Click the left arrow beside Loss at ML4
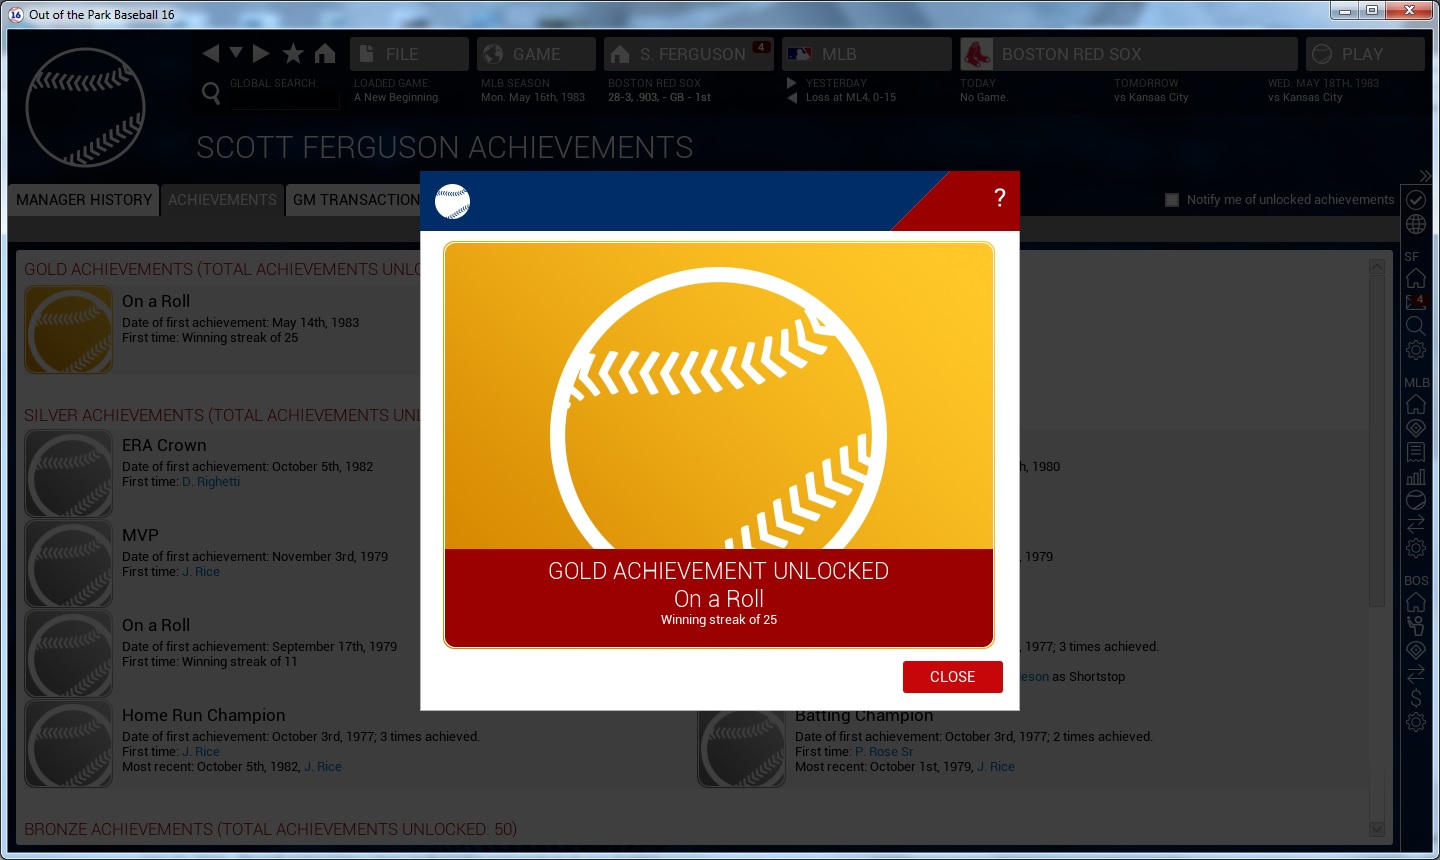This screenshot has height=860, width=1440. click(x=792, y=98)
